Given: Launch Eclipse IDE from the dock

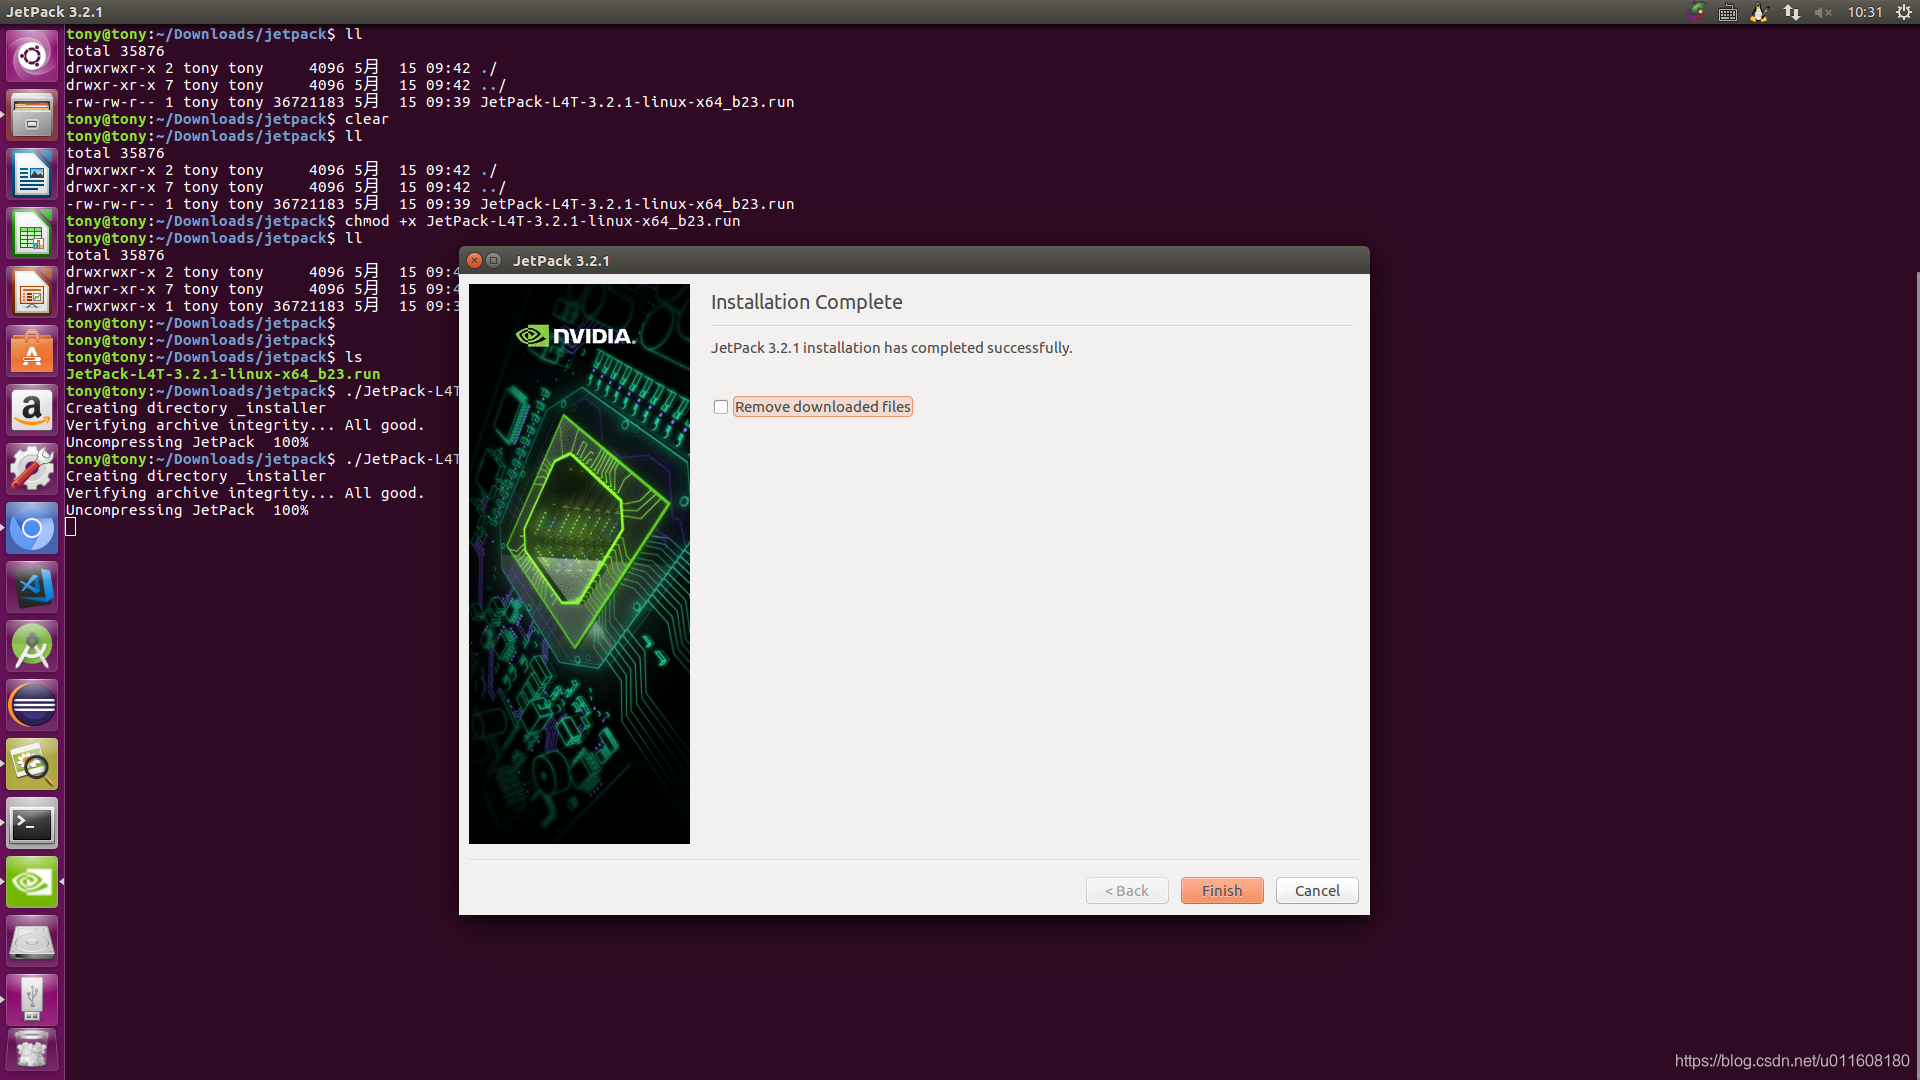Looking at the screenshot, I should pyautogui.click(x=32, y=705).
